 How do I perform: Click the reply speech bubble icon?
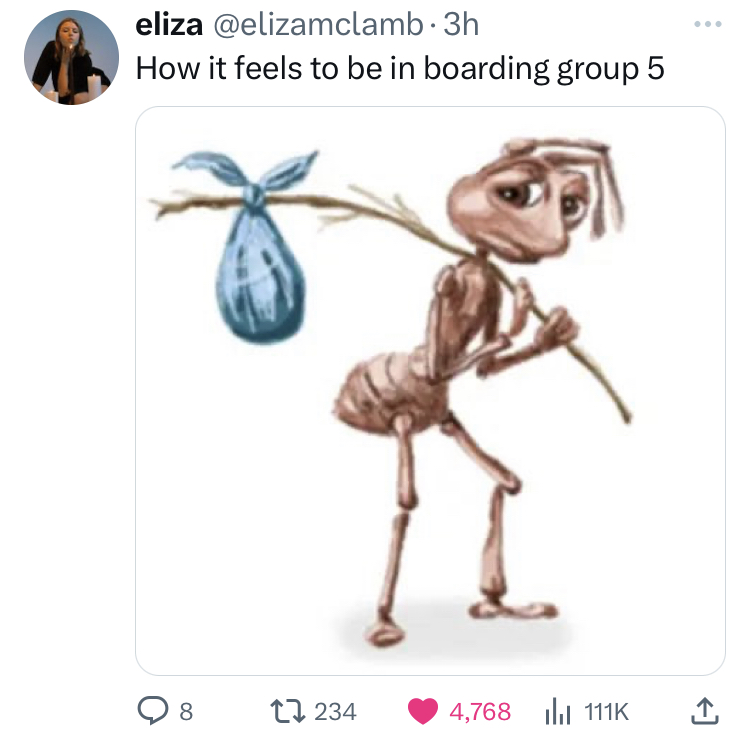coord(153,711)
